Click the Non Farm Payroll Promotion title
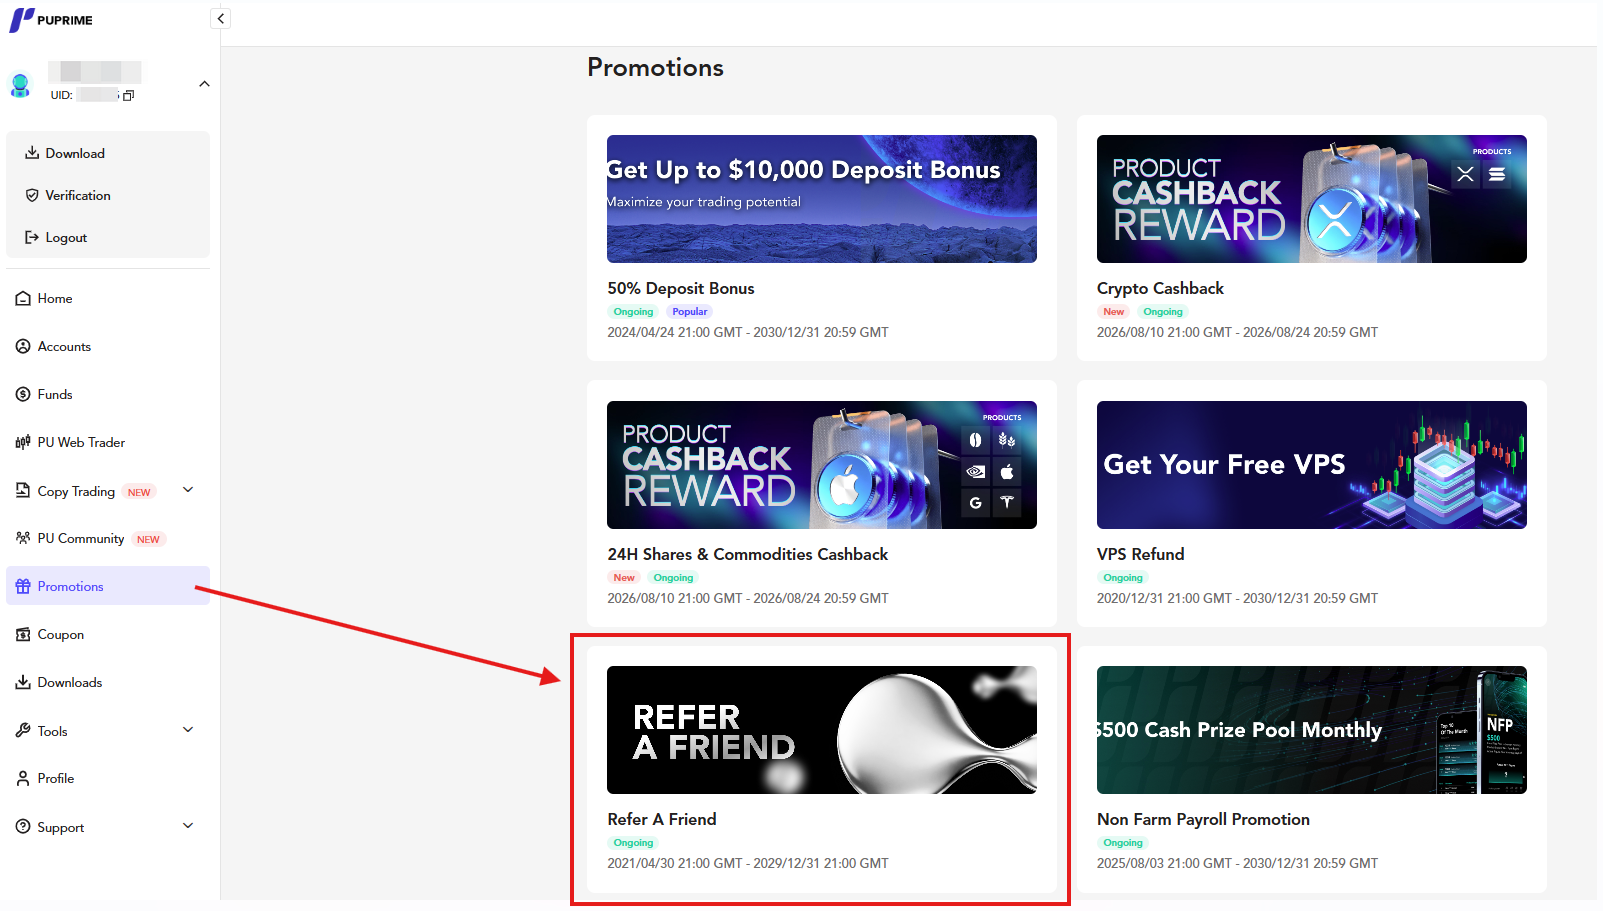1603x911 pixels. click(1203, 819)
